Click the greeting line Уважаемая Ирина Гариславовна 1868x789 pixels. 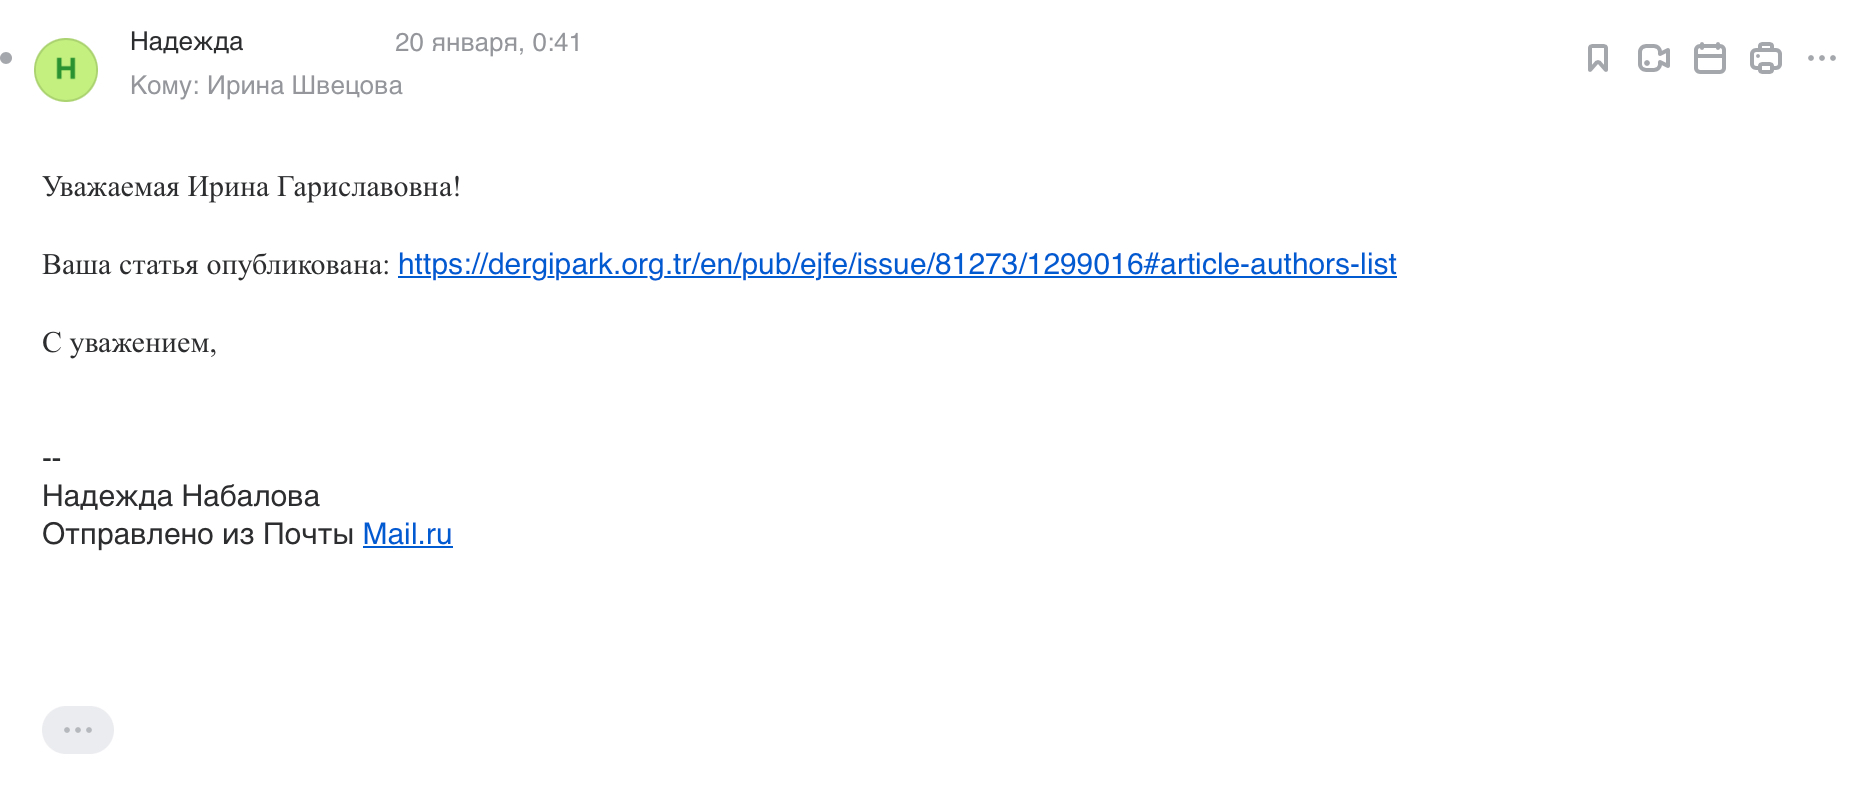click(251, 187)
